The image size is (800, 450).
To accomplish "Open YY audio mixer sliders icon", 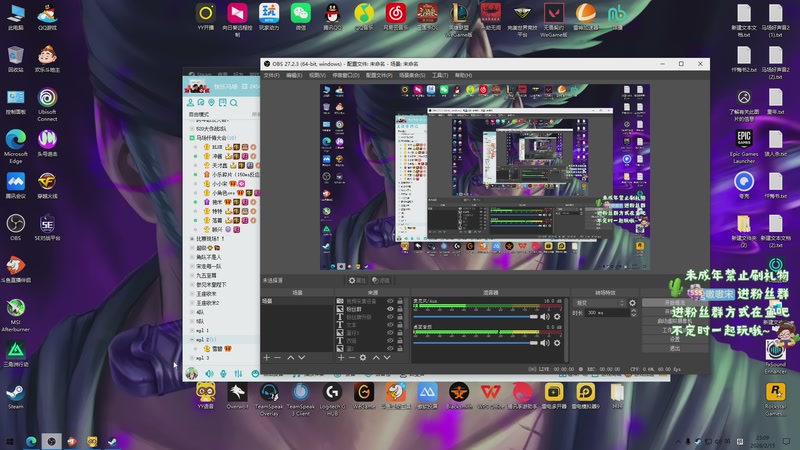I will (238, 374).
